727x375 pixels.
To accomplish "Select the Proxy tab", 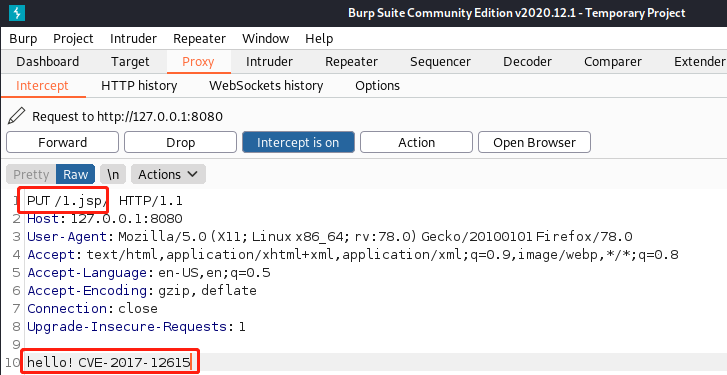I will point(198,62).
